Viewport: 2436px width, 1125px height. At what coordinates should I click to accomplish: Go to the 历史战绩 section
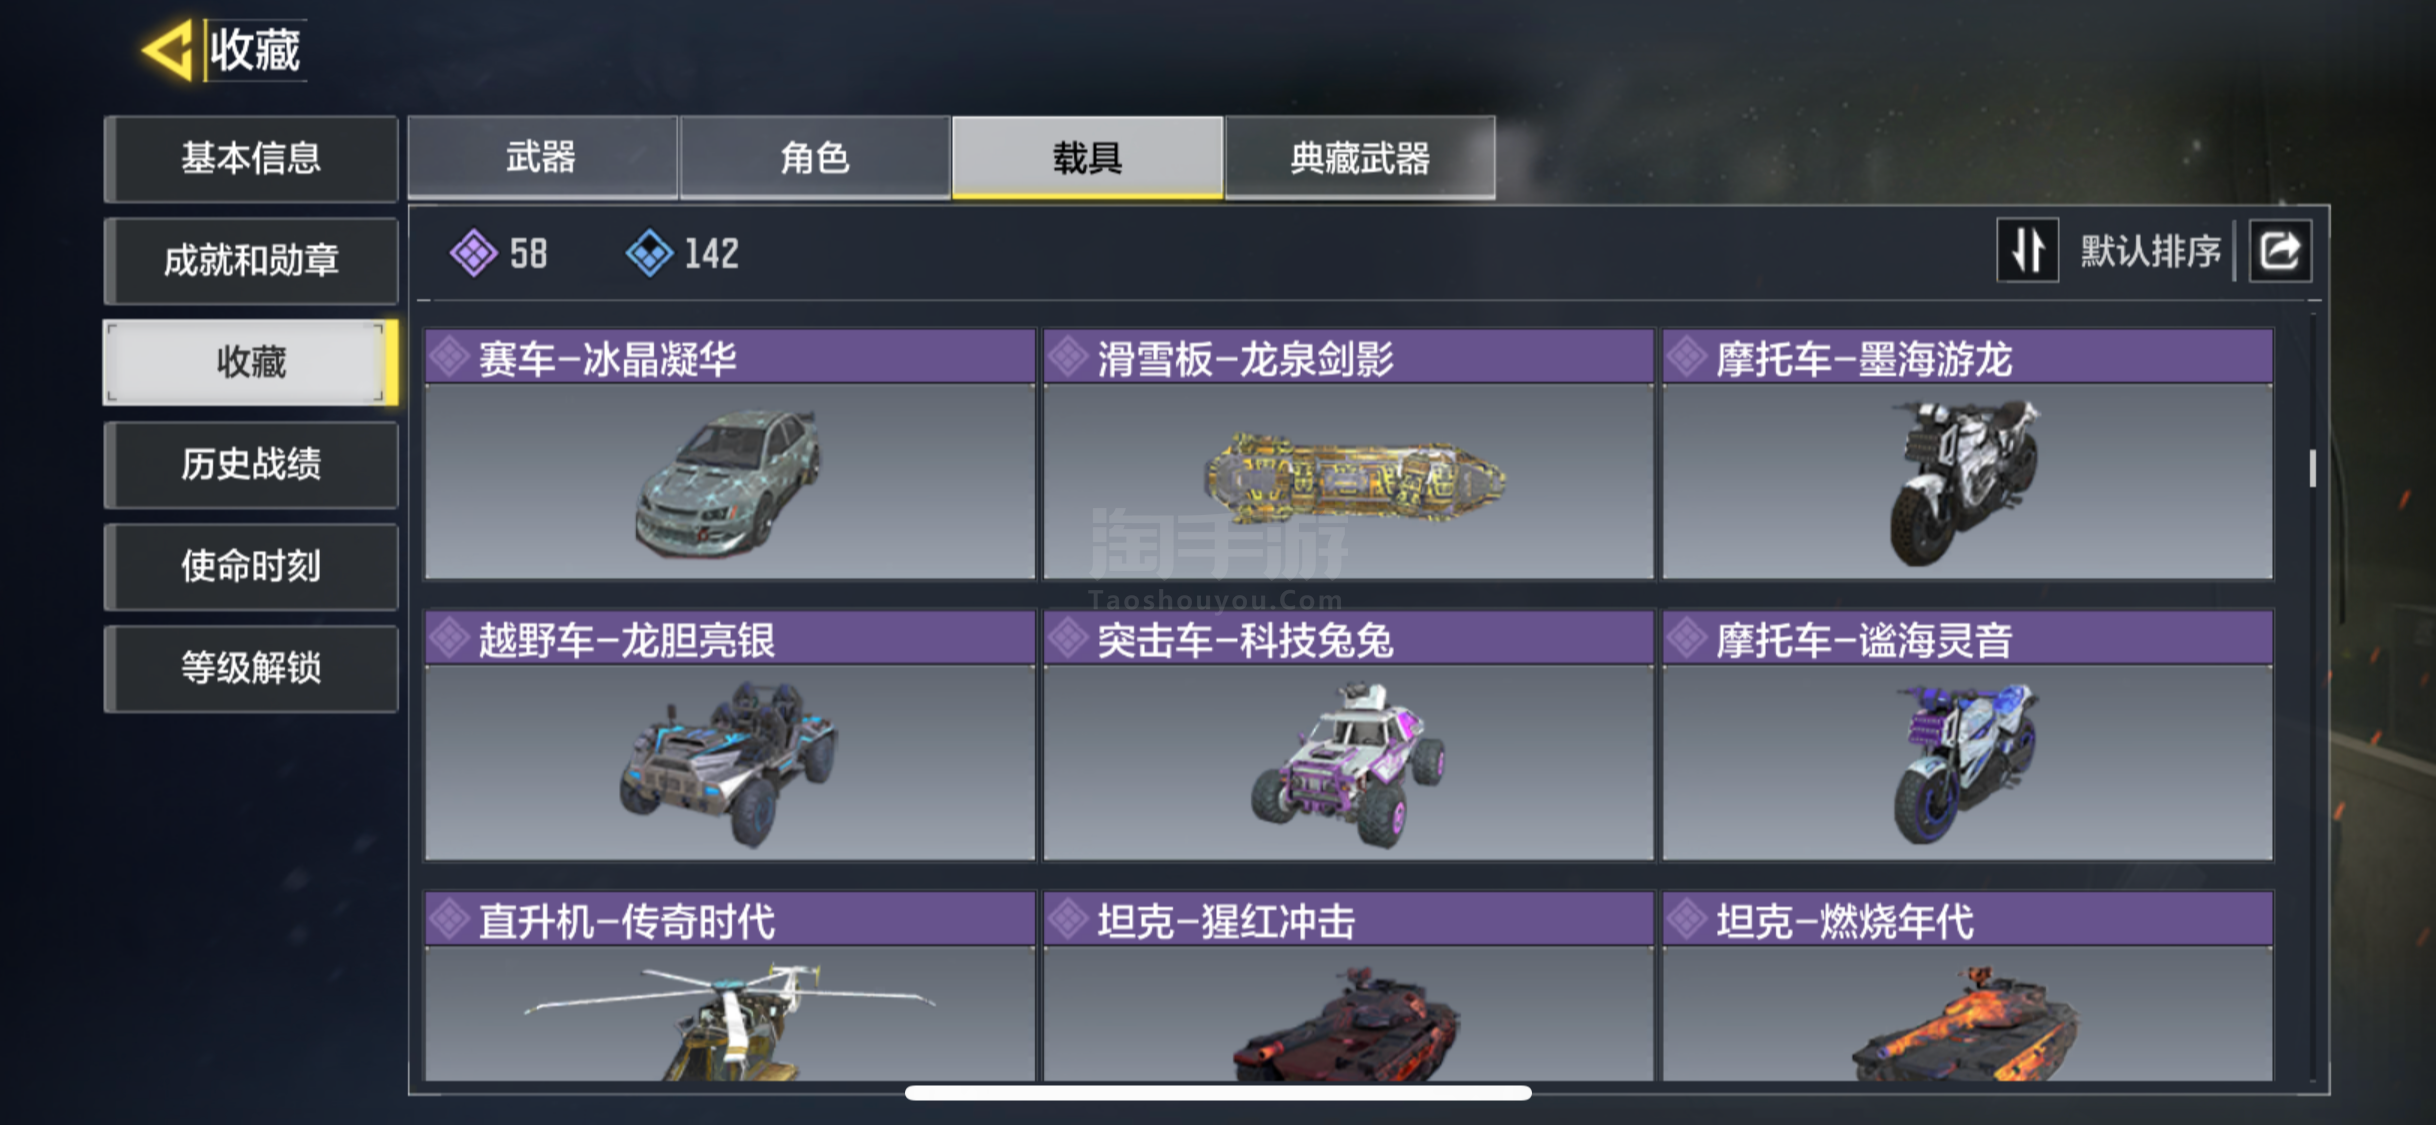(251, 465)
